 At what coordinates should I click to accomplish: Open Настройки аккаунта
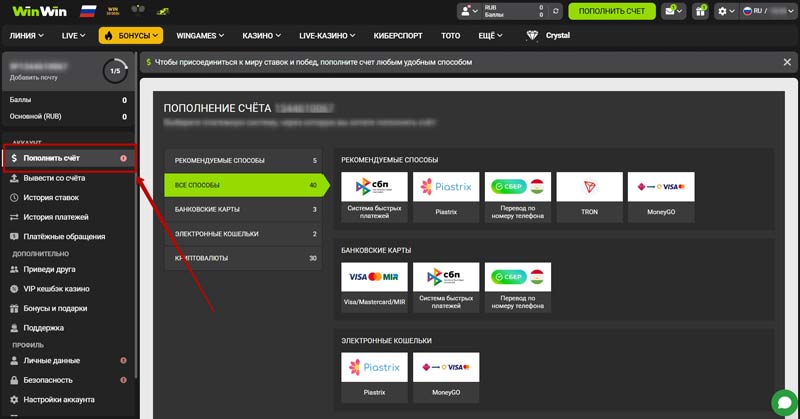[x=69, y=400]
